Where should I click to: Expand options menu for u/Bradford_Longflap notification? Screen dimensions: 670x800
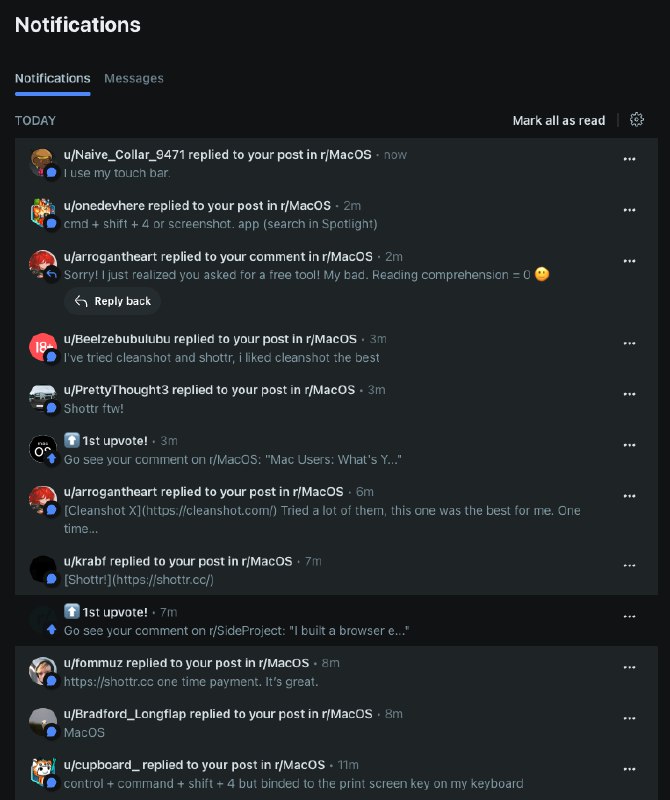coord(629,718)
